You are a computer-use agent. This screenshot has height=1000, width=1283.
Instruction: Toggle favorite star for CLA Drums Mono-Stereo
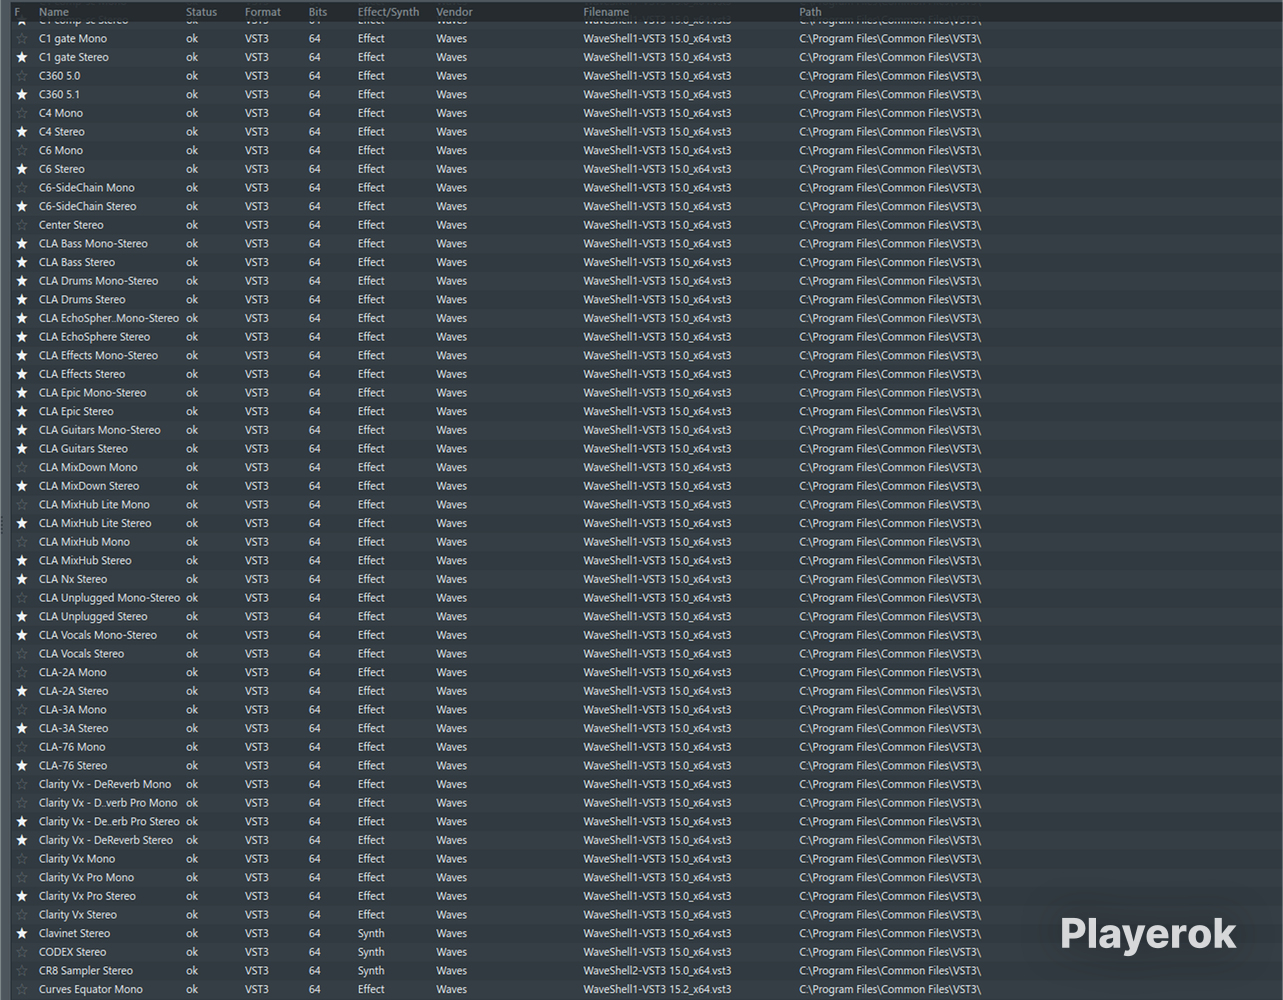22,281
